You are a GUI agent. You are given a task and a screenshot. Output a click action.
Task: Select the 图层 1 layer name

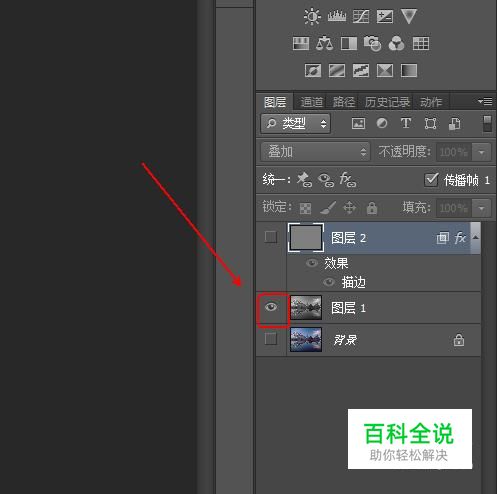(x=348, y=308)
